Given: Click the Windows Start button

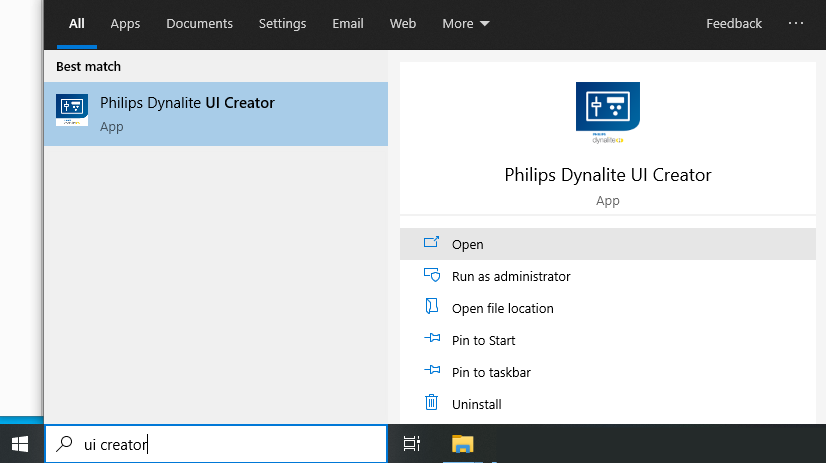Looking at the screenshot, I should [20, 444].
